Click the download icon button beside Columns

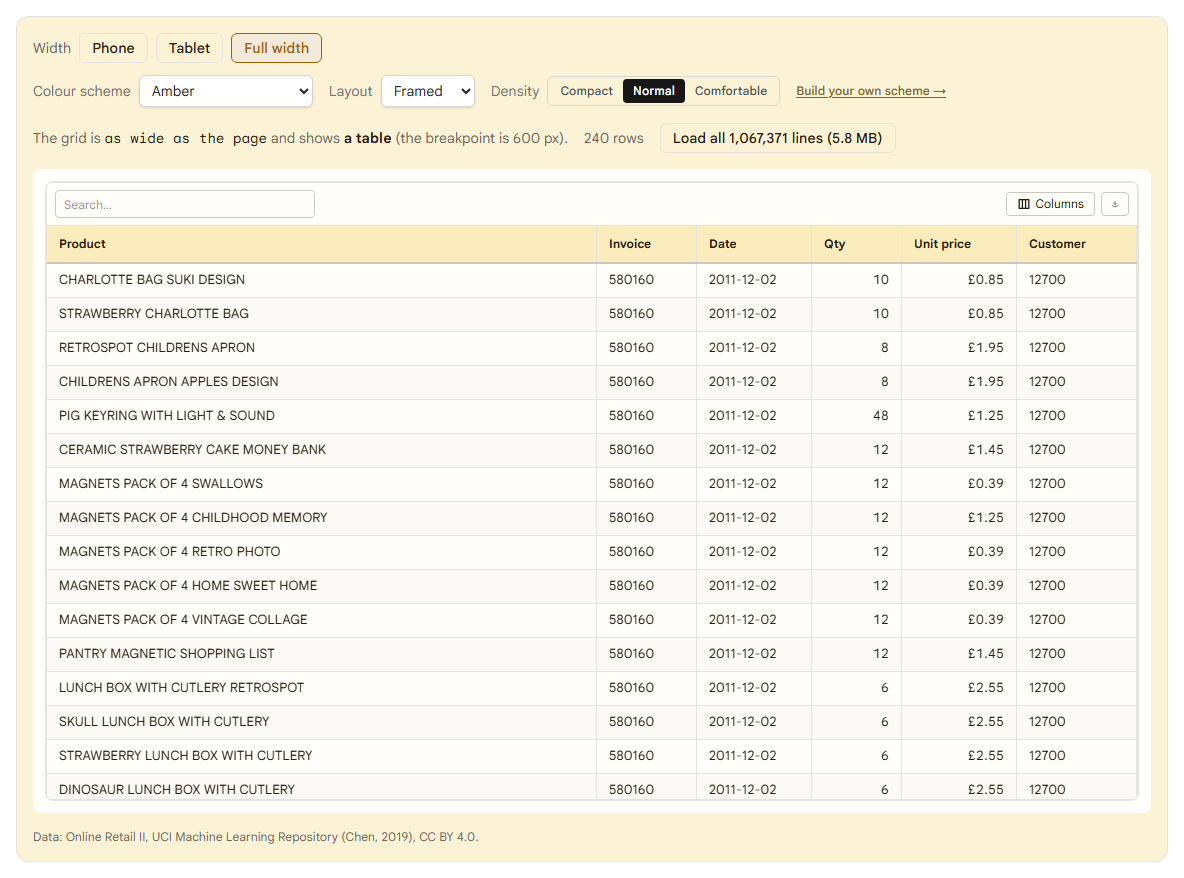pyautogui.click(x=1115, y=204)
